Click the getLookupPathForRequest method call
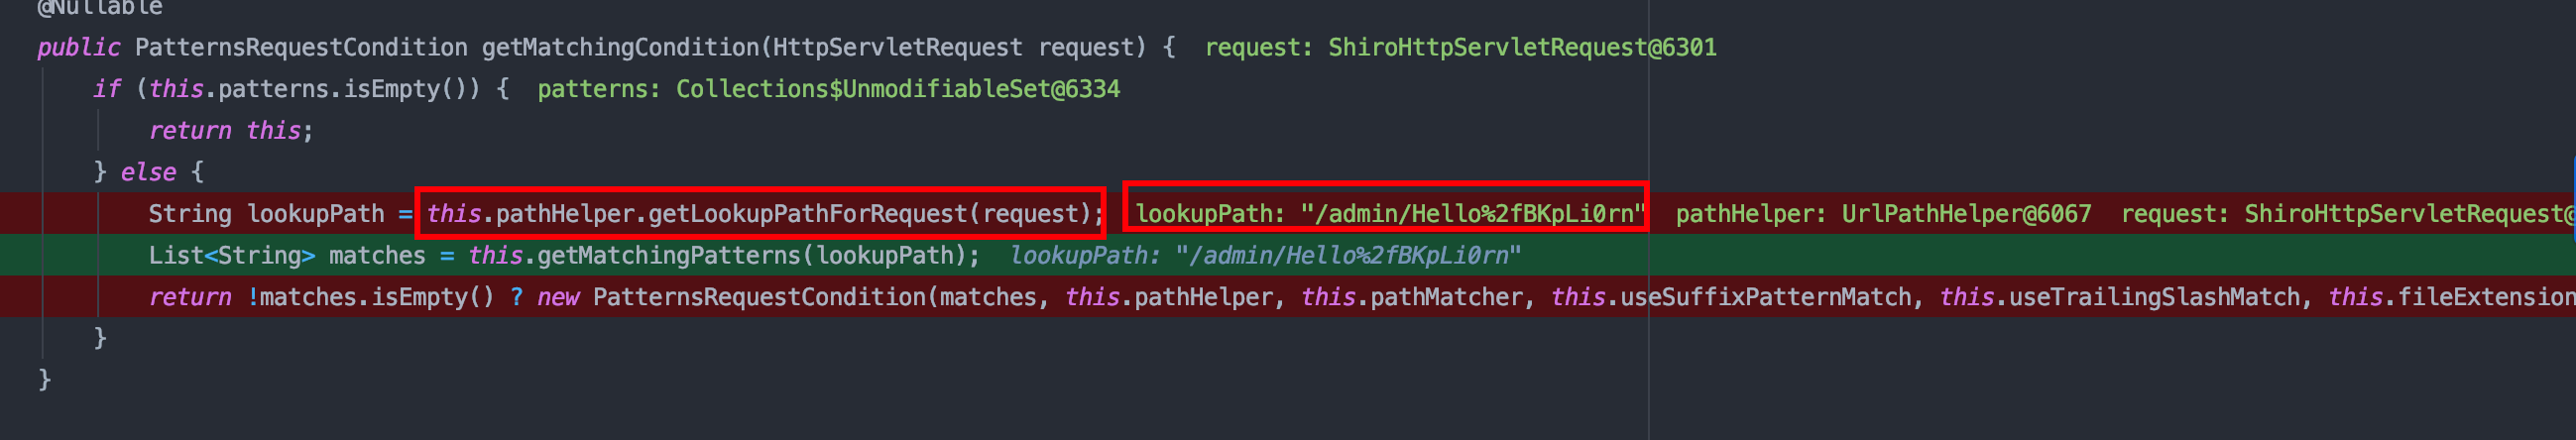Screen dimensions: 2576x440 pos(808,214)
